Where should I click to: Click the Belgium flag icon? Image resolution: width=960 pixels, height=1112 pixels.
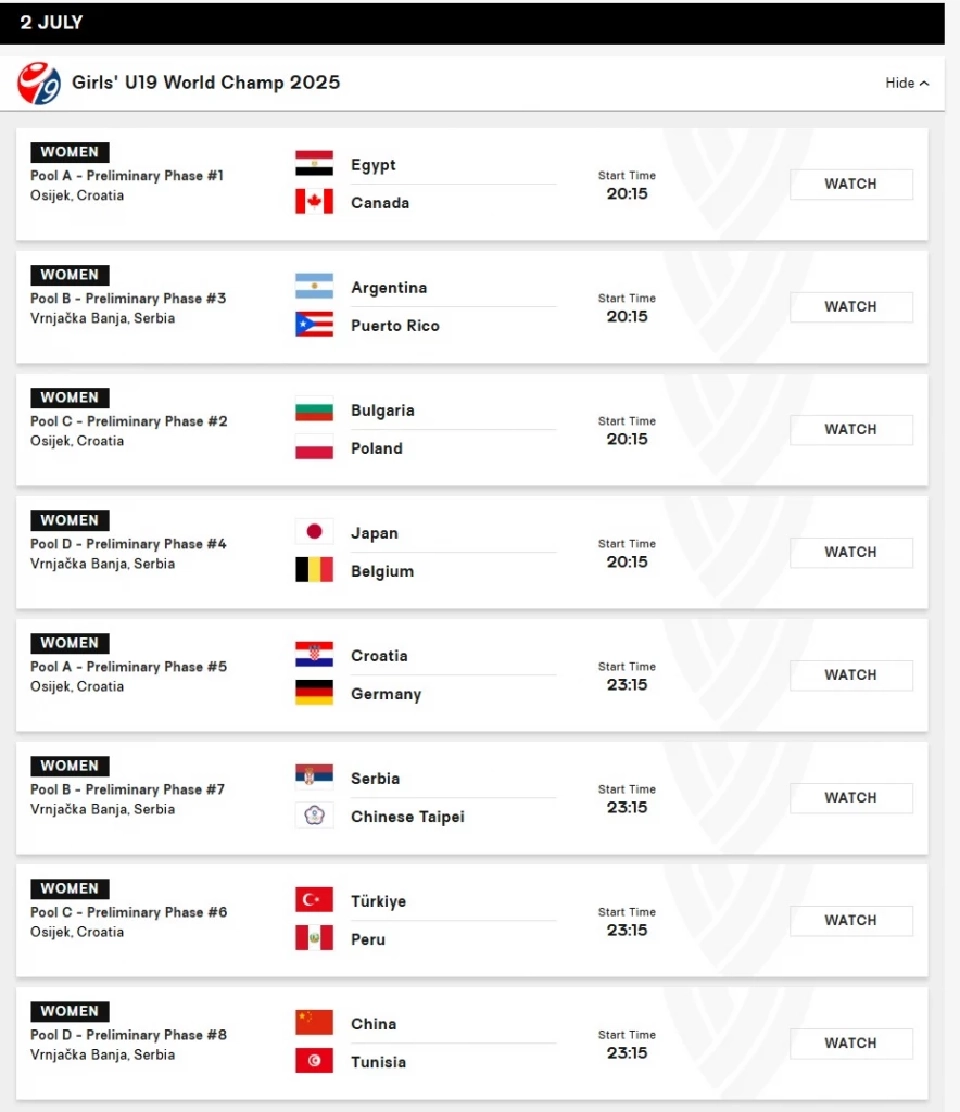[x=313, y=568]
